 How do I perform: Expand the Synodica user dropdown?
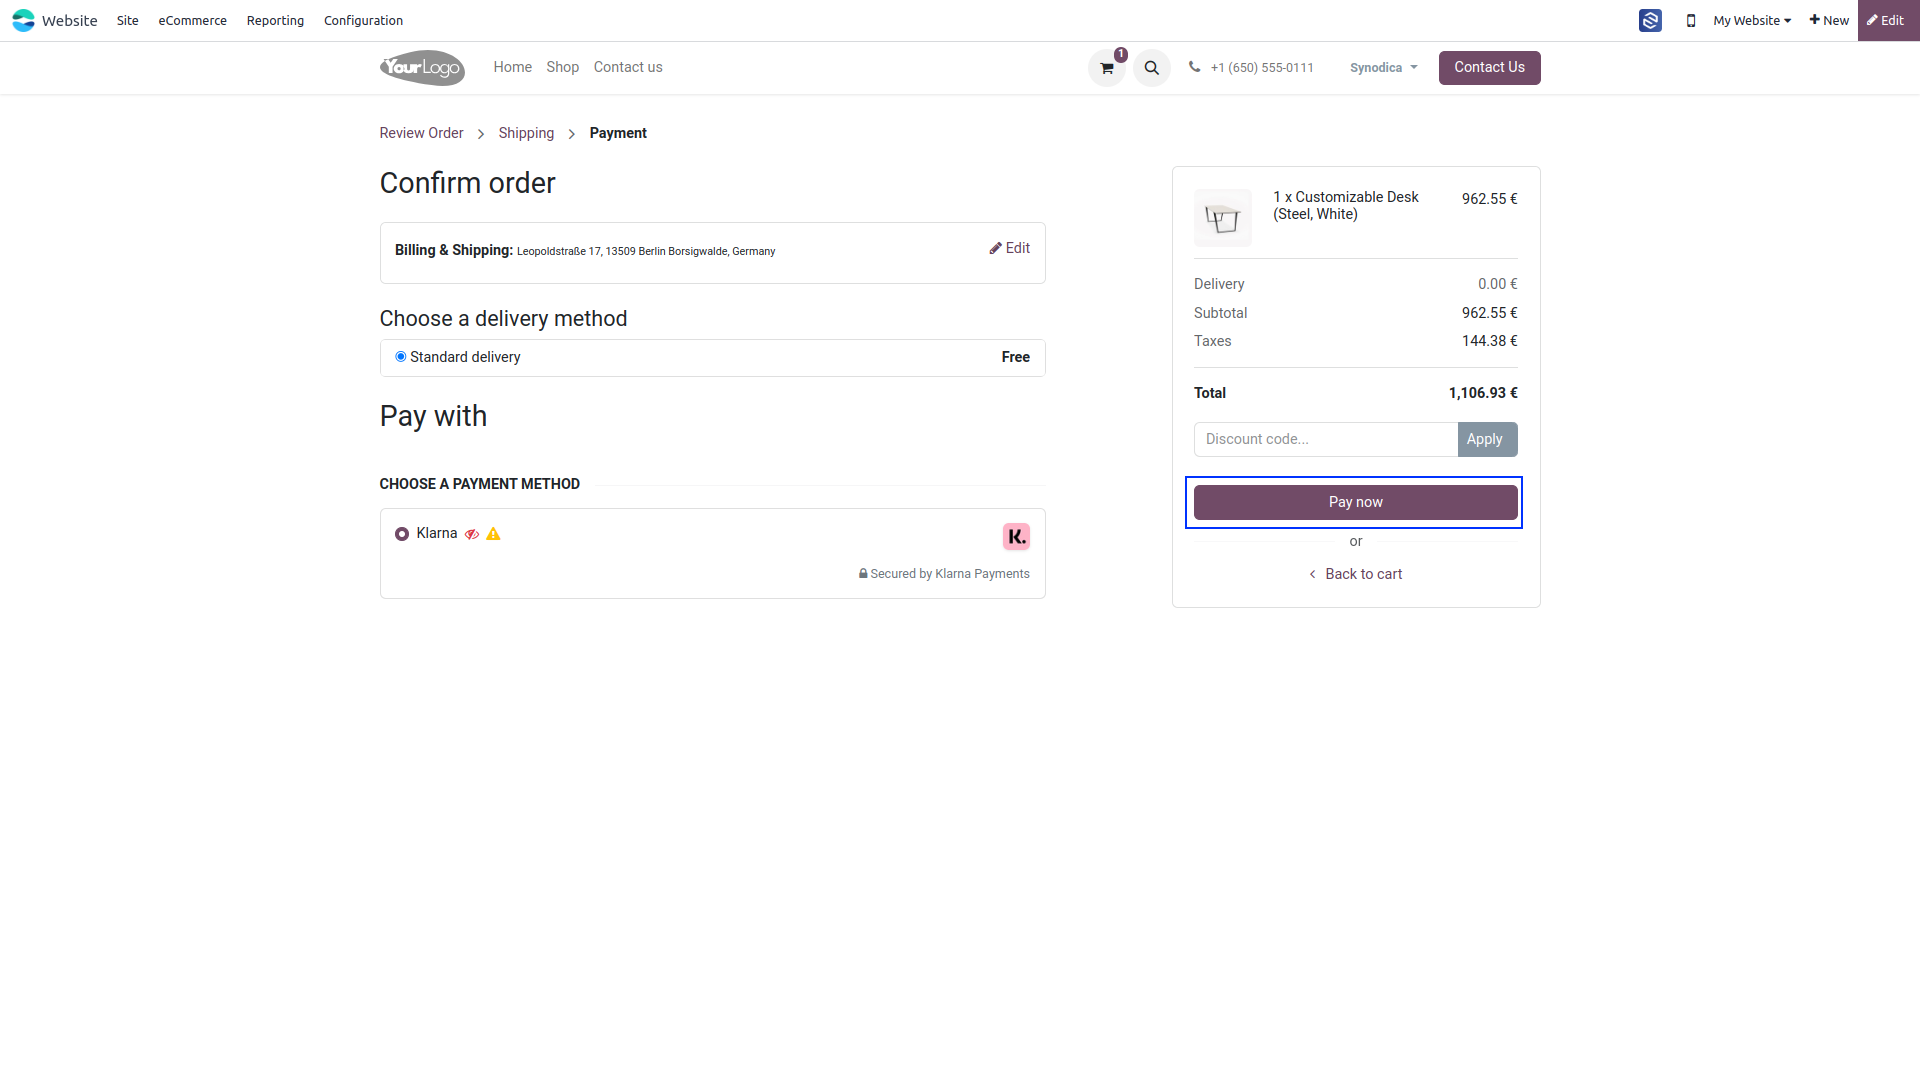(1384, 68)
